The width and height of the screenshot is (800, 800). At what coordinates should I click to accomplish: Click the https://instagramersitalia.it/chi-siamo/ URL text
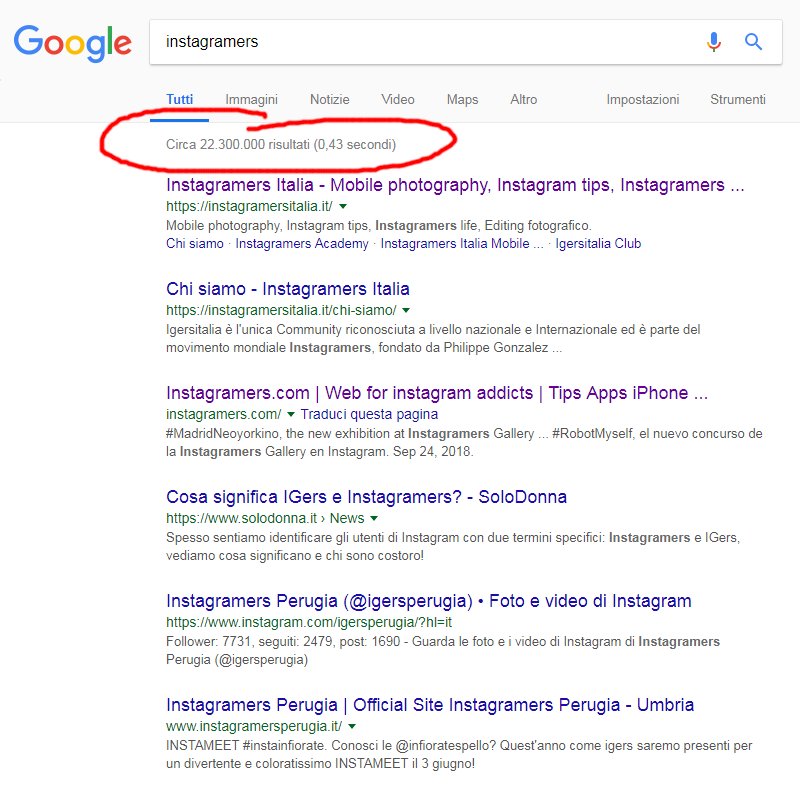click(281, 310)
